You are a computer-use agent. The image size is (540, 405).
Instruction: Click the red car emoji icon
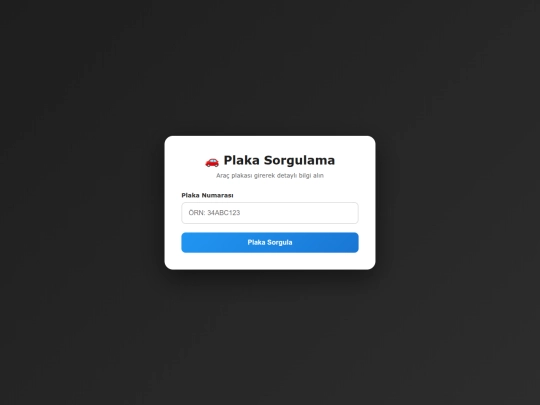point(212,162)
